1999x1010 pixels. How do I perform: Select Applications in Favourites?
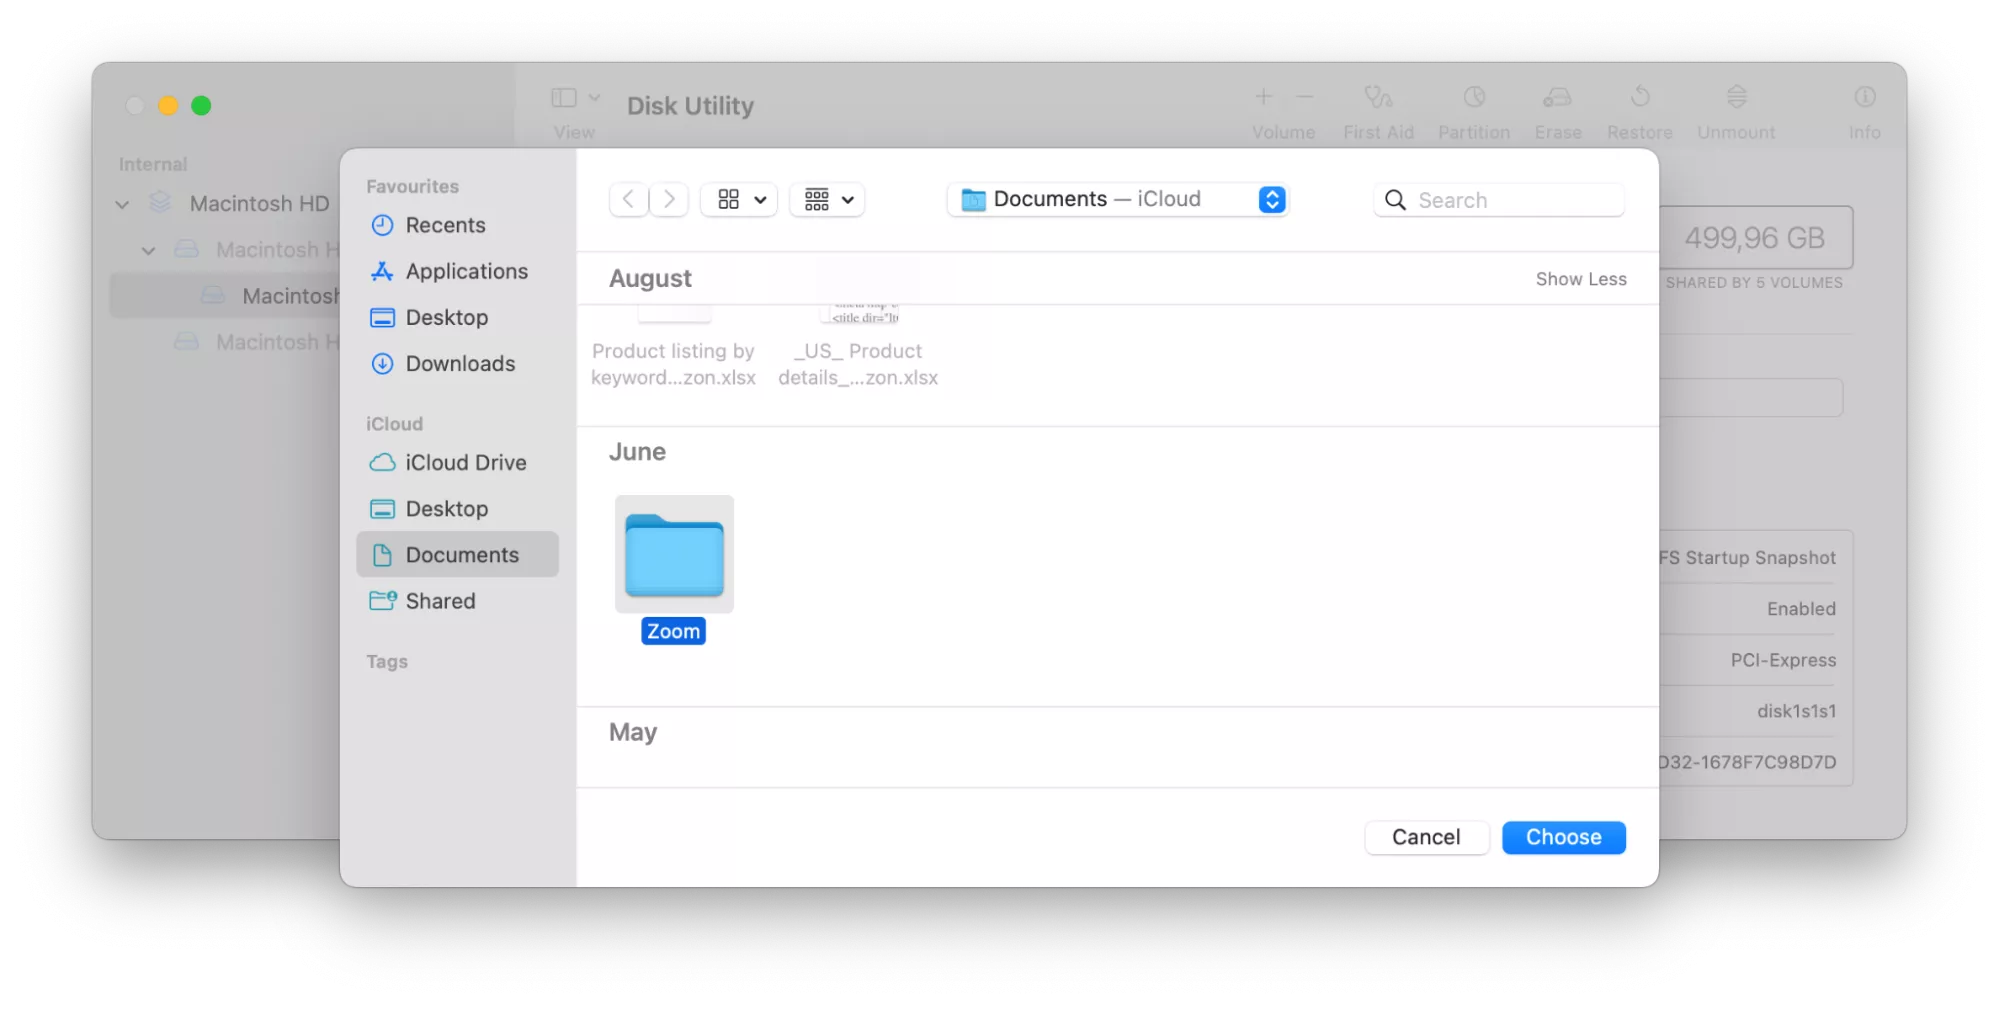(467, 271)
